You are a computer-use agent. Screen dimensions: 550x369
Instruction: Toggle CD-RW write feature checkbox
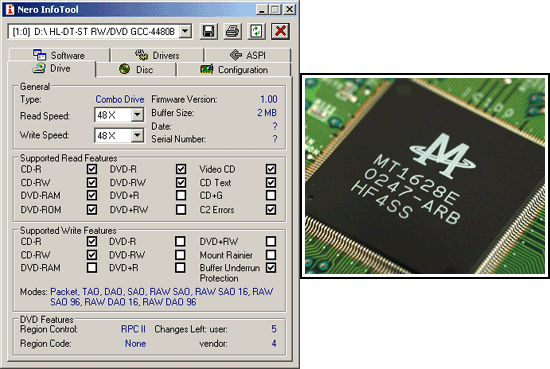pyautogui.click(x=92, y=255)
